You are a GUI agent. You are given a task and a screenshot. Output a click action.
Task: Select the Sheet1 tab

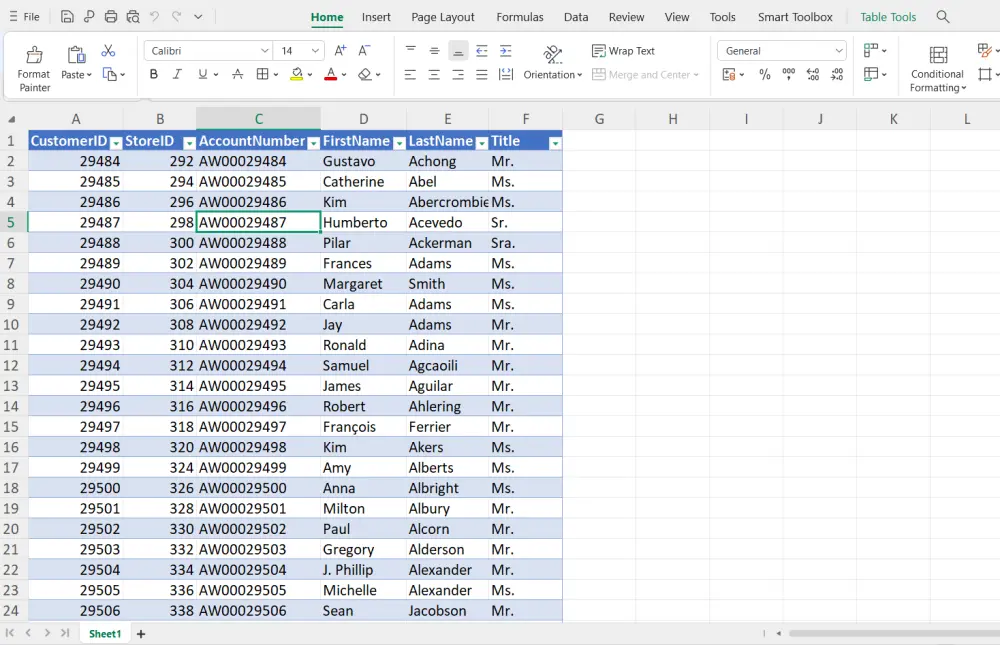(x=105, y=634)
